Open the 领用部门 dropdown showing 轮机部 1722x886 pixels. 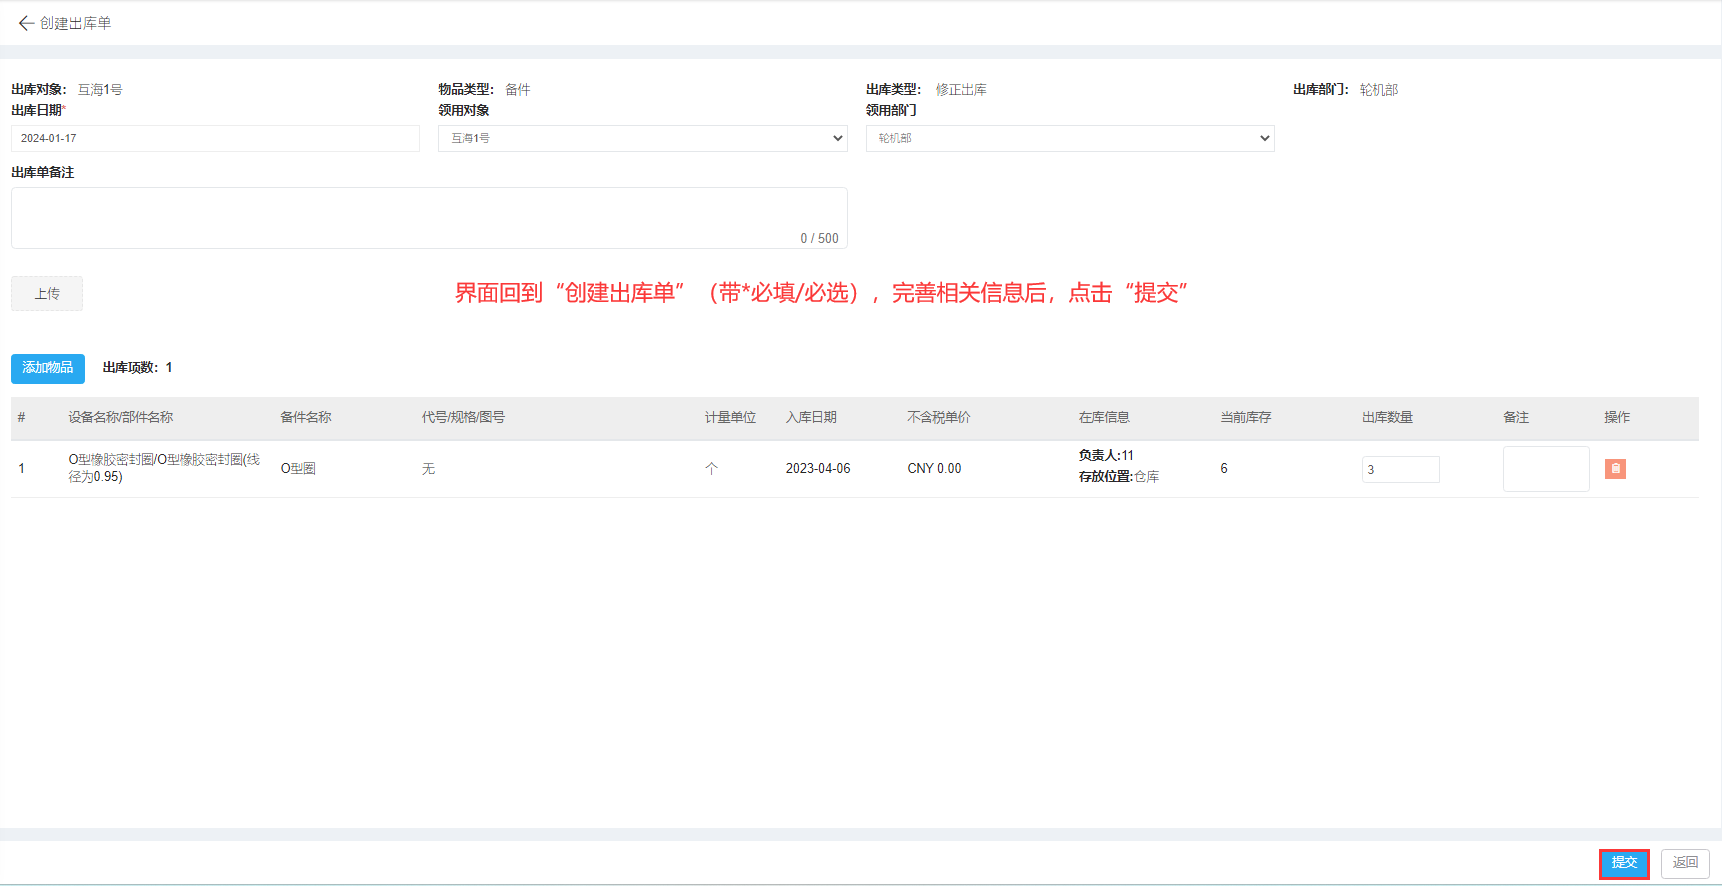click(x=1070, y=138)
